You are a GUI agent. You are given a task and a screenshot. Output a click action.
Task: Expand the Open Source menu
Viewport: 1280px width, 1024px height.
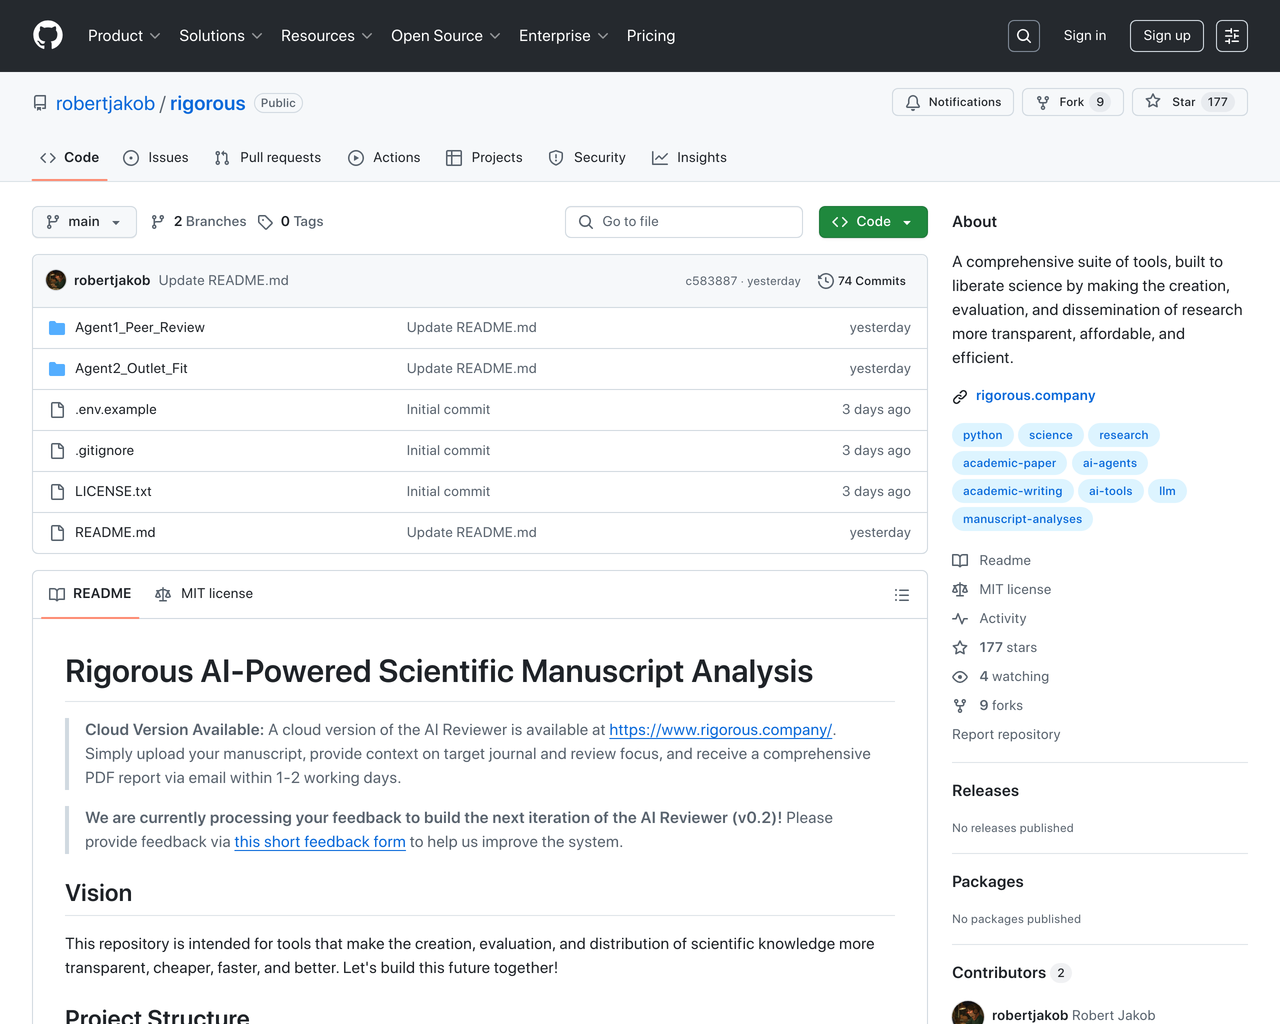(x=446, y=36)
